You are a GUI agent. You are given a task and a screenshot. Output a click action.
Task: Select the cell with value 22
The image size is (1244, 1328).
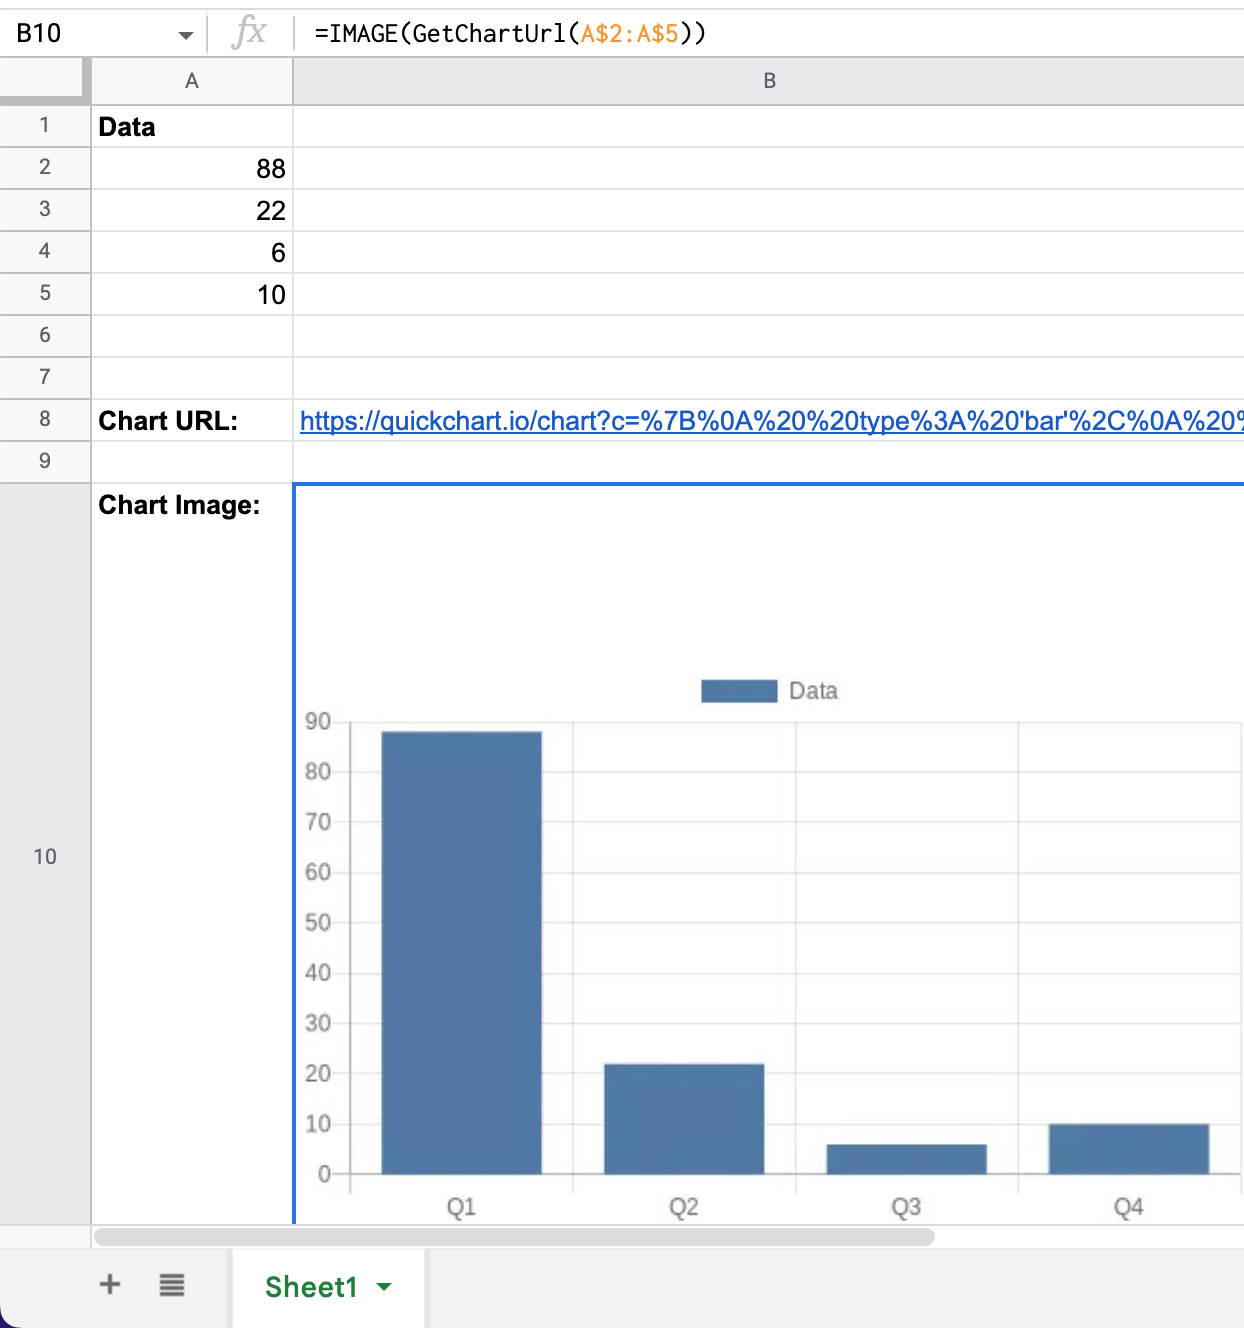[192, 210]
